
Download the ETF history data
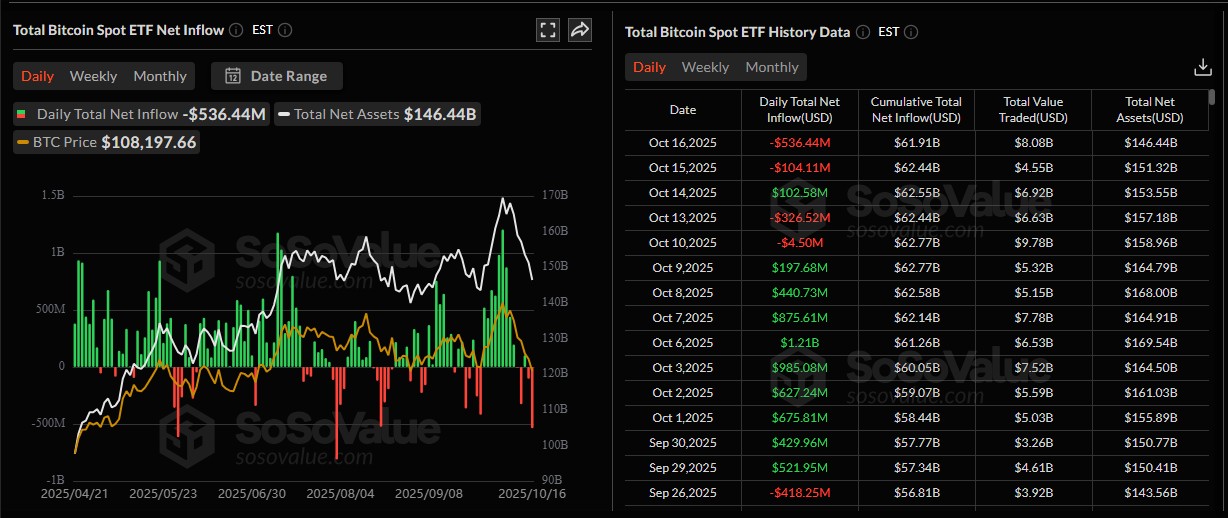[1203, 67]
